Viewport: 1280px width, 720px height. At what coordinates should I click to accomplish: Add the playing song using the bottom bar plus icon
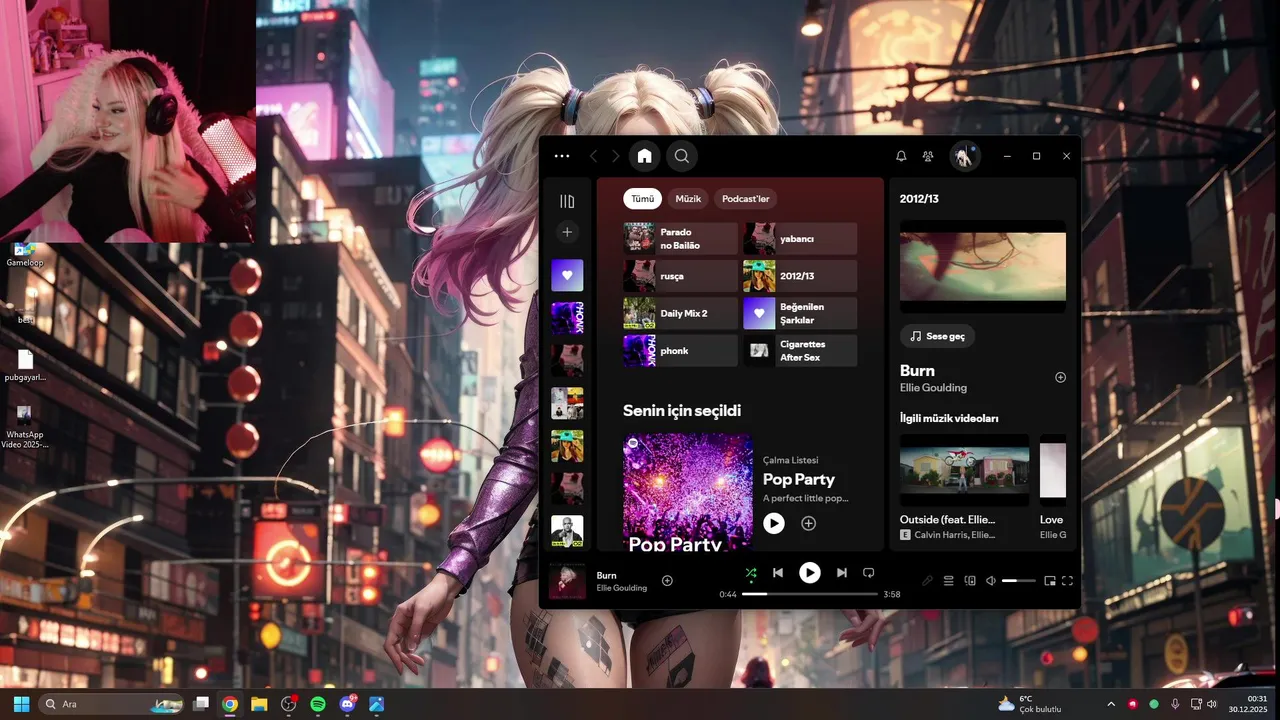tap(667, 581)
